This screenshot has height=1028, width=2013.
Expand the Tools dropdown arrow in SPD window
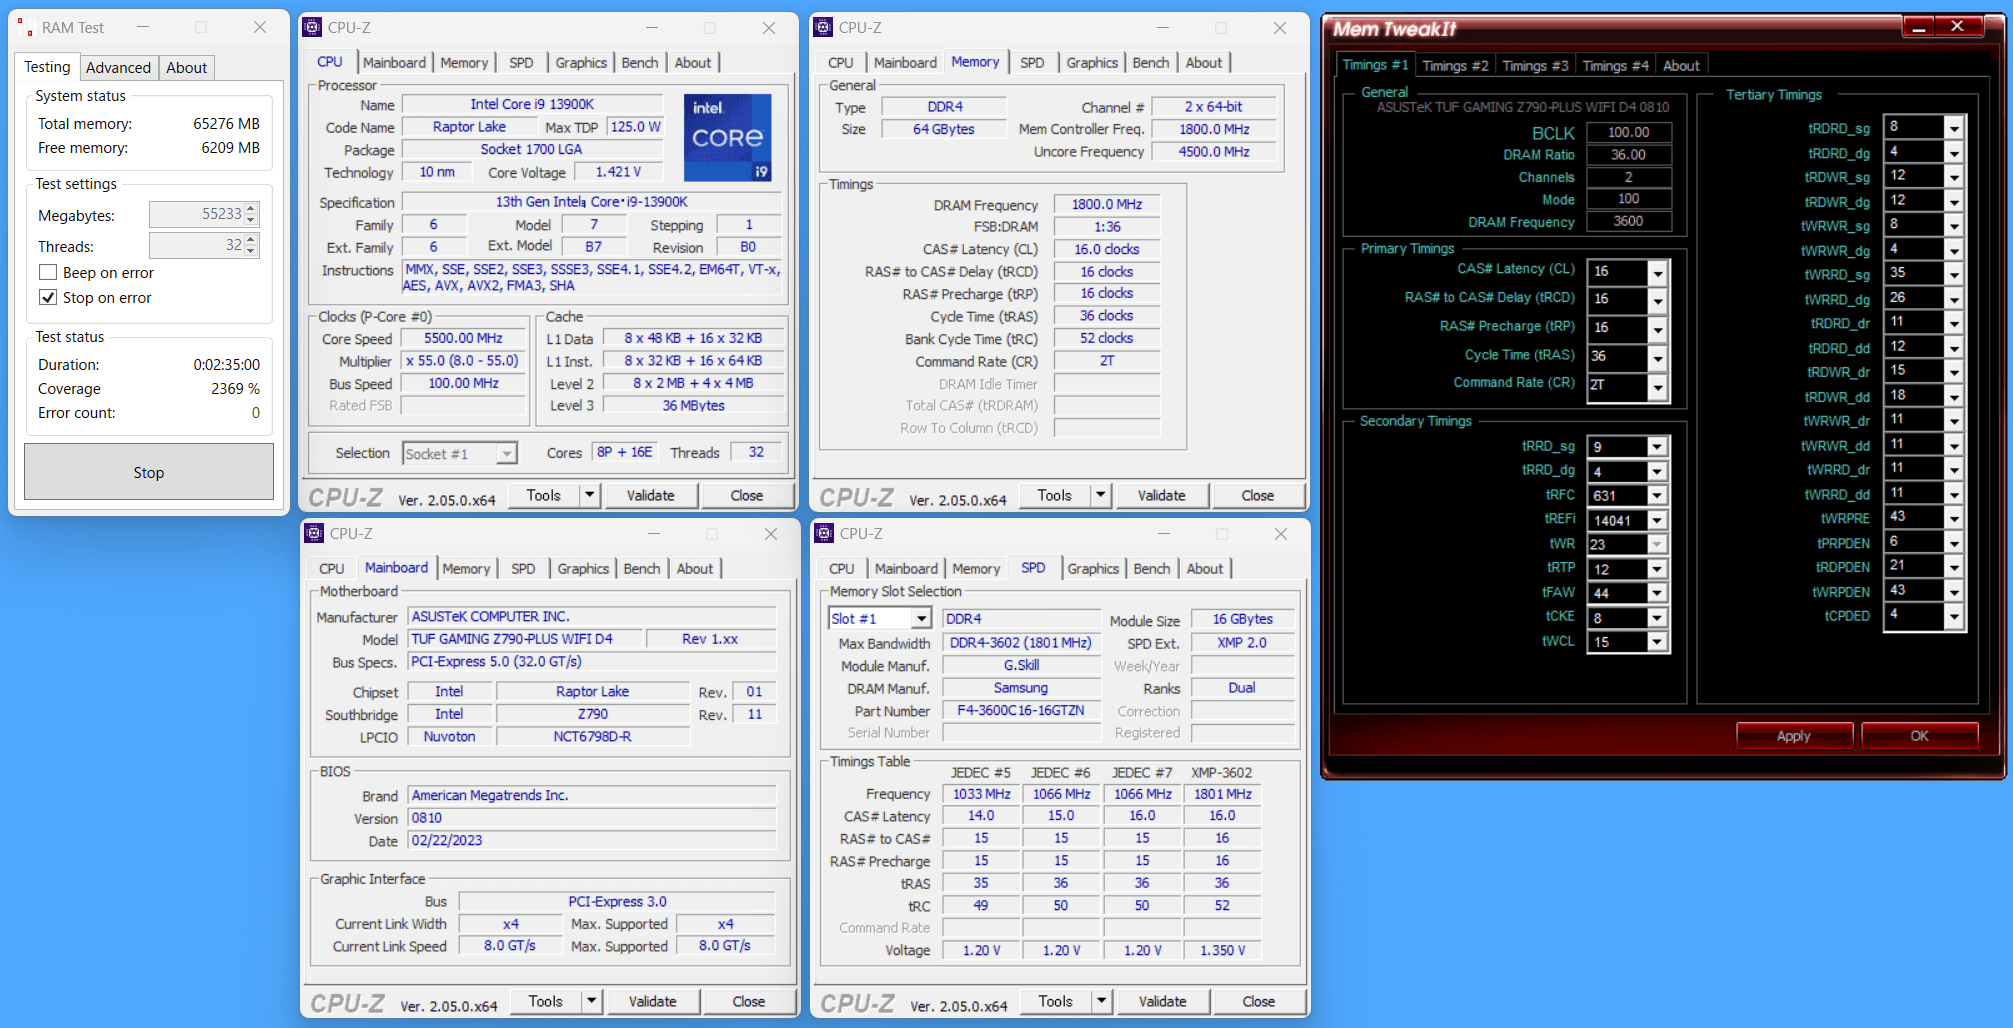click(x=1102, y=1001)
